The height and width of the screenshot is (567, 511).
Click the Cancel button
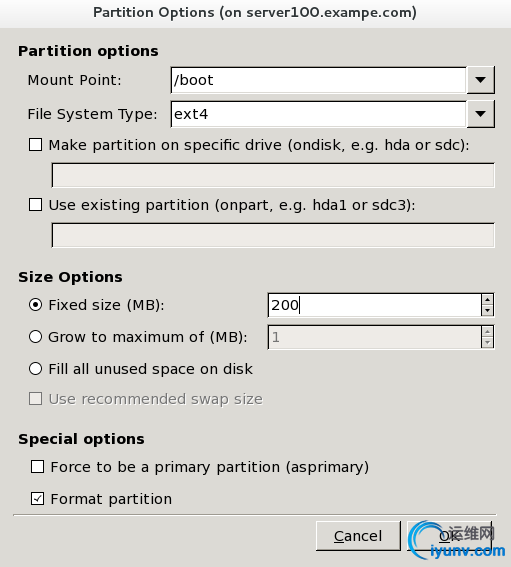point(358,536)
